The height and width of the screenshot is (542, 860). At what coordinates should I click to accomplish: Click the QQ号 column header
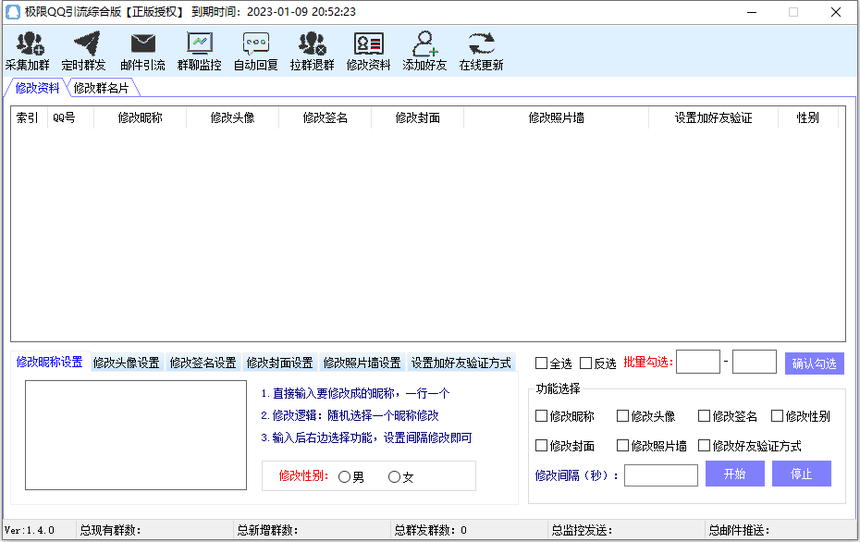tap(70, 117)
